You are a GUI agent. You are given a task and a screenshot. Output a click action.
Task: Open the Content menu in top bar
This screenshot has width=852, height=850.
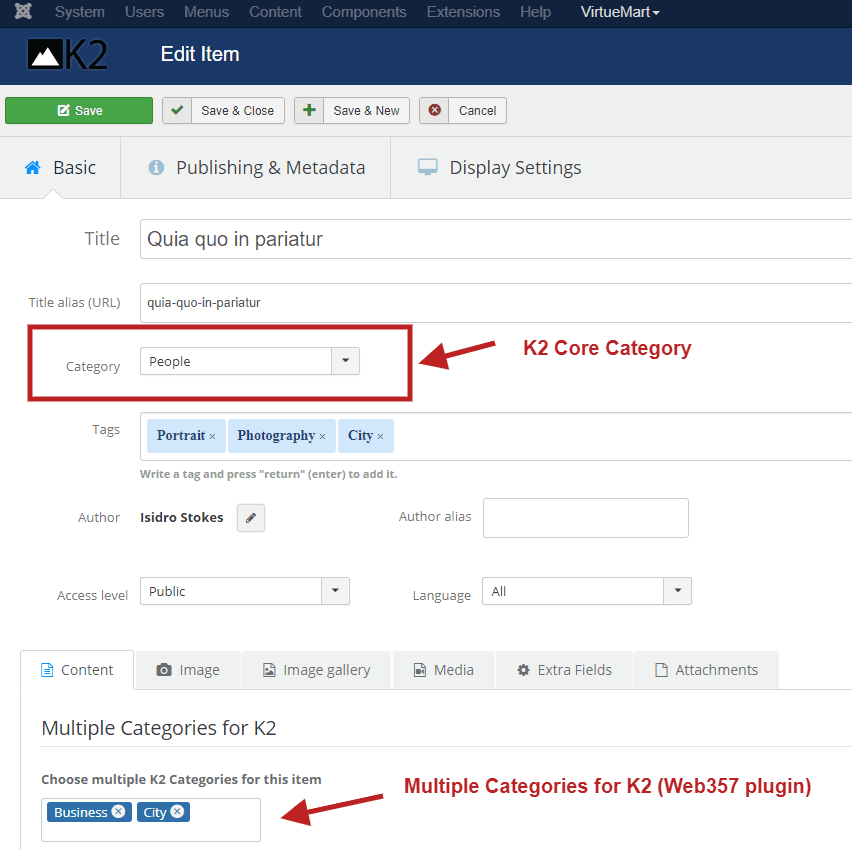pos(275,11)
